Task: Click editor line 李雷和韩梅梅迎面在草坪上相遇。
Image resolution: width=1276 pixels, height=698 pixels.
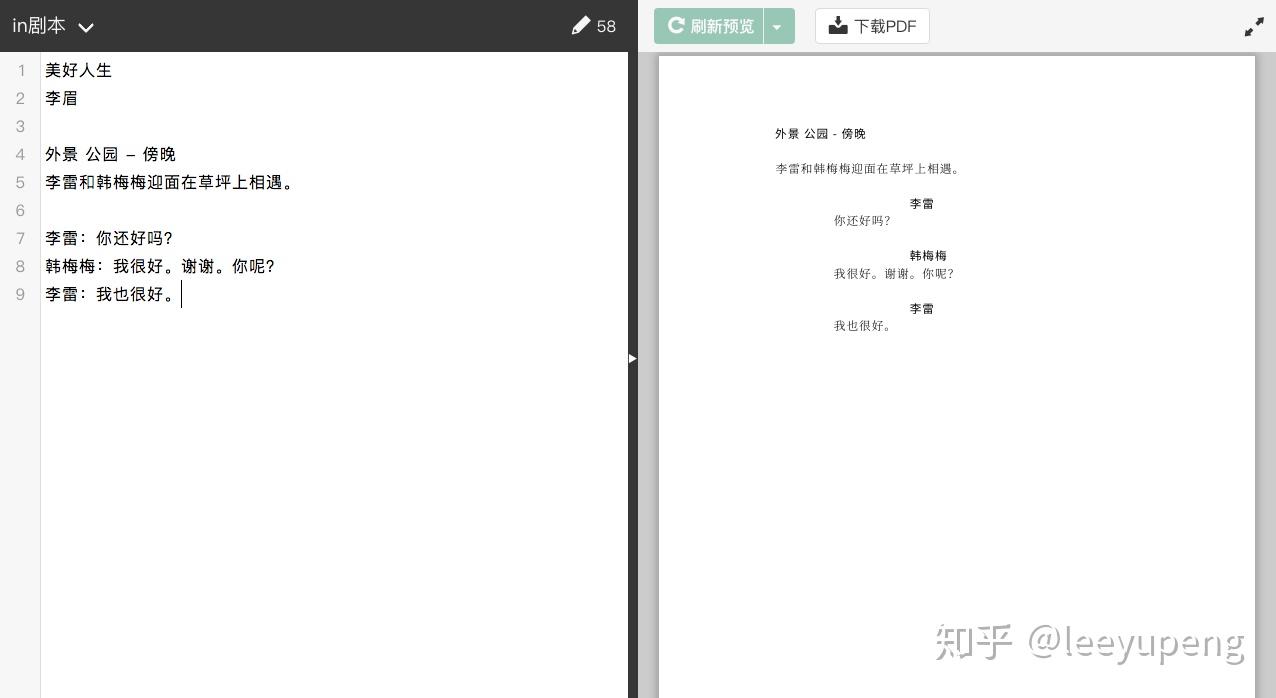Action: point(170,182)
